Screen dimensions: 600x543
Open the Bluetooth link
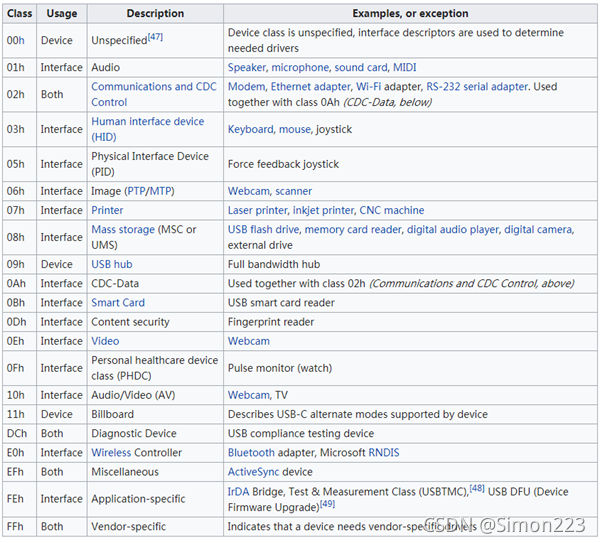pyautogui.click(x=252, y=452)
